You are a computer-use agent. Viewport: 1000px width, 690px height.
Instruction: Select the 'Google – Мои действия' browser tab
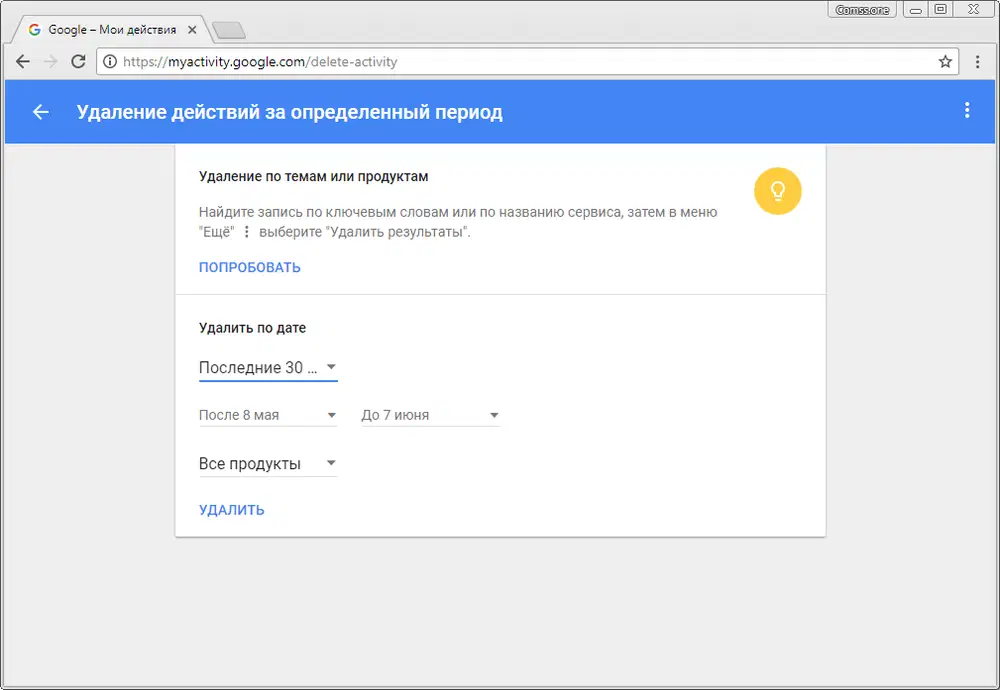tap(110, 29)
